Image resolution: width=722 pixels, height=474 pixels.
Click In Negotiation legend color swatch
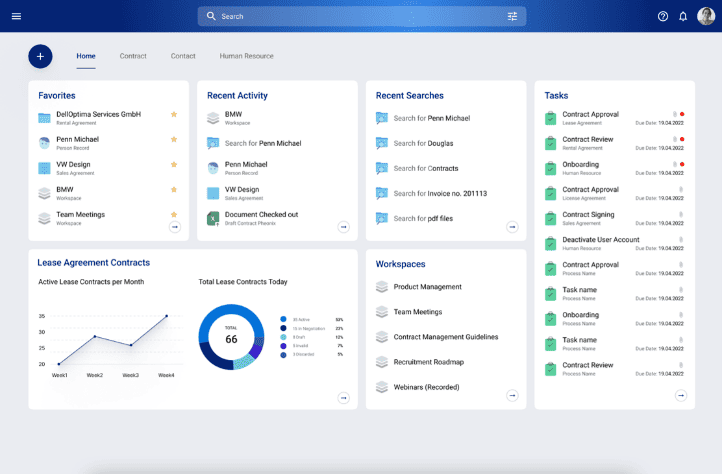283,328
